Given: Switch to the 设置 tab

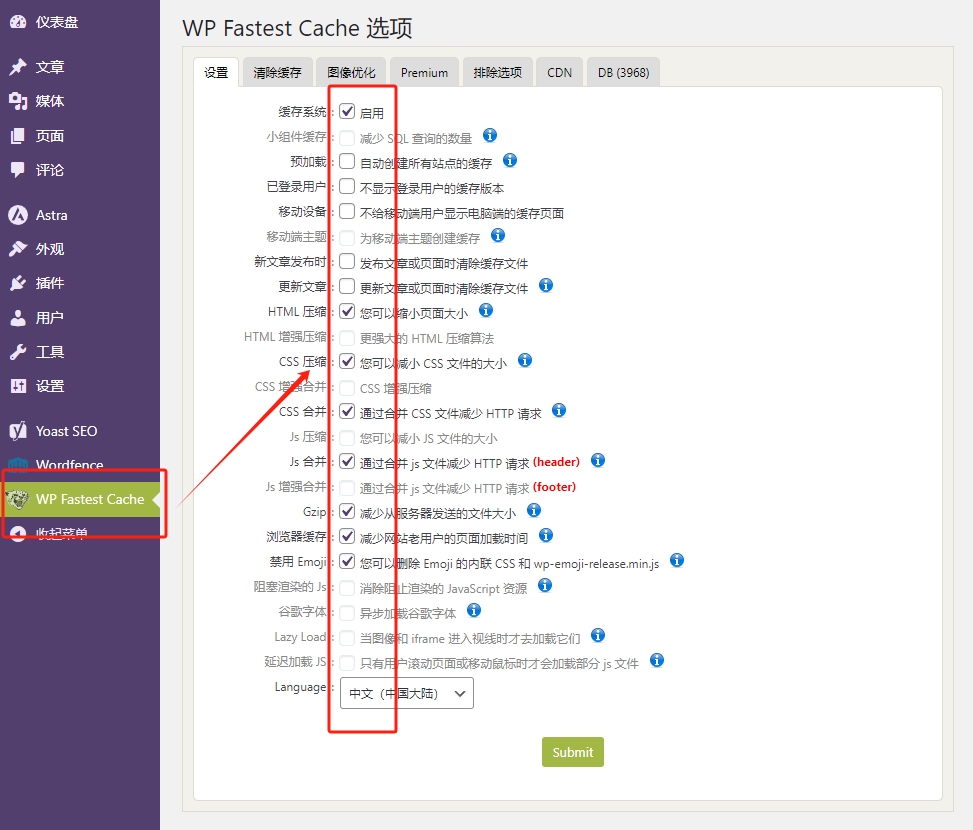Looking at the screenshot, I should point(216,73).
